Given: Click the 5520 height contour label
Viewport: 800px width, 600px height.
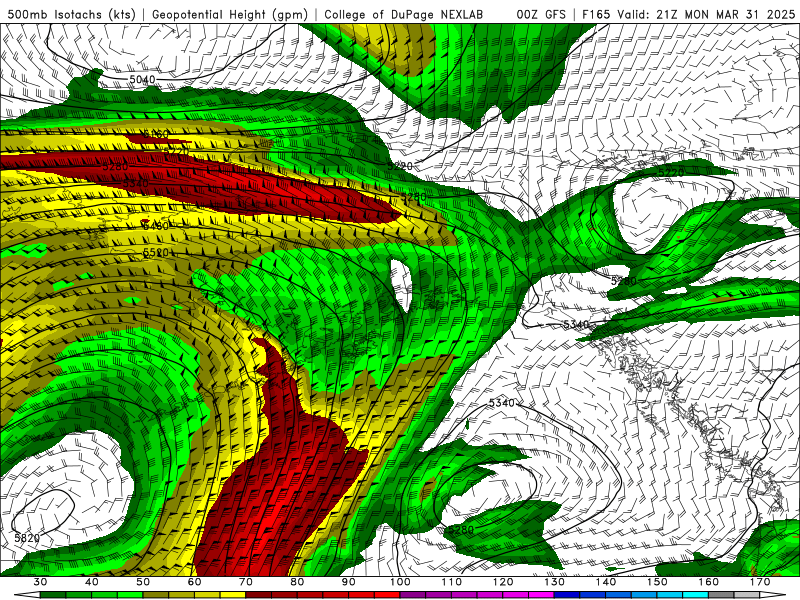Looking at the screenshot, I should (x=156, y=253).
